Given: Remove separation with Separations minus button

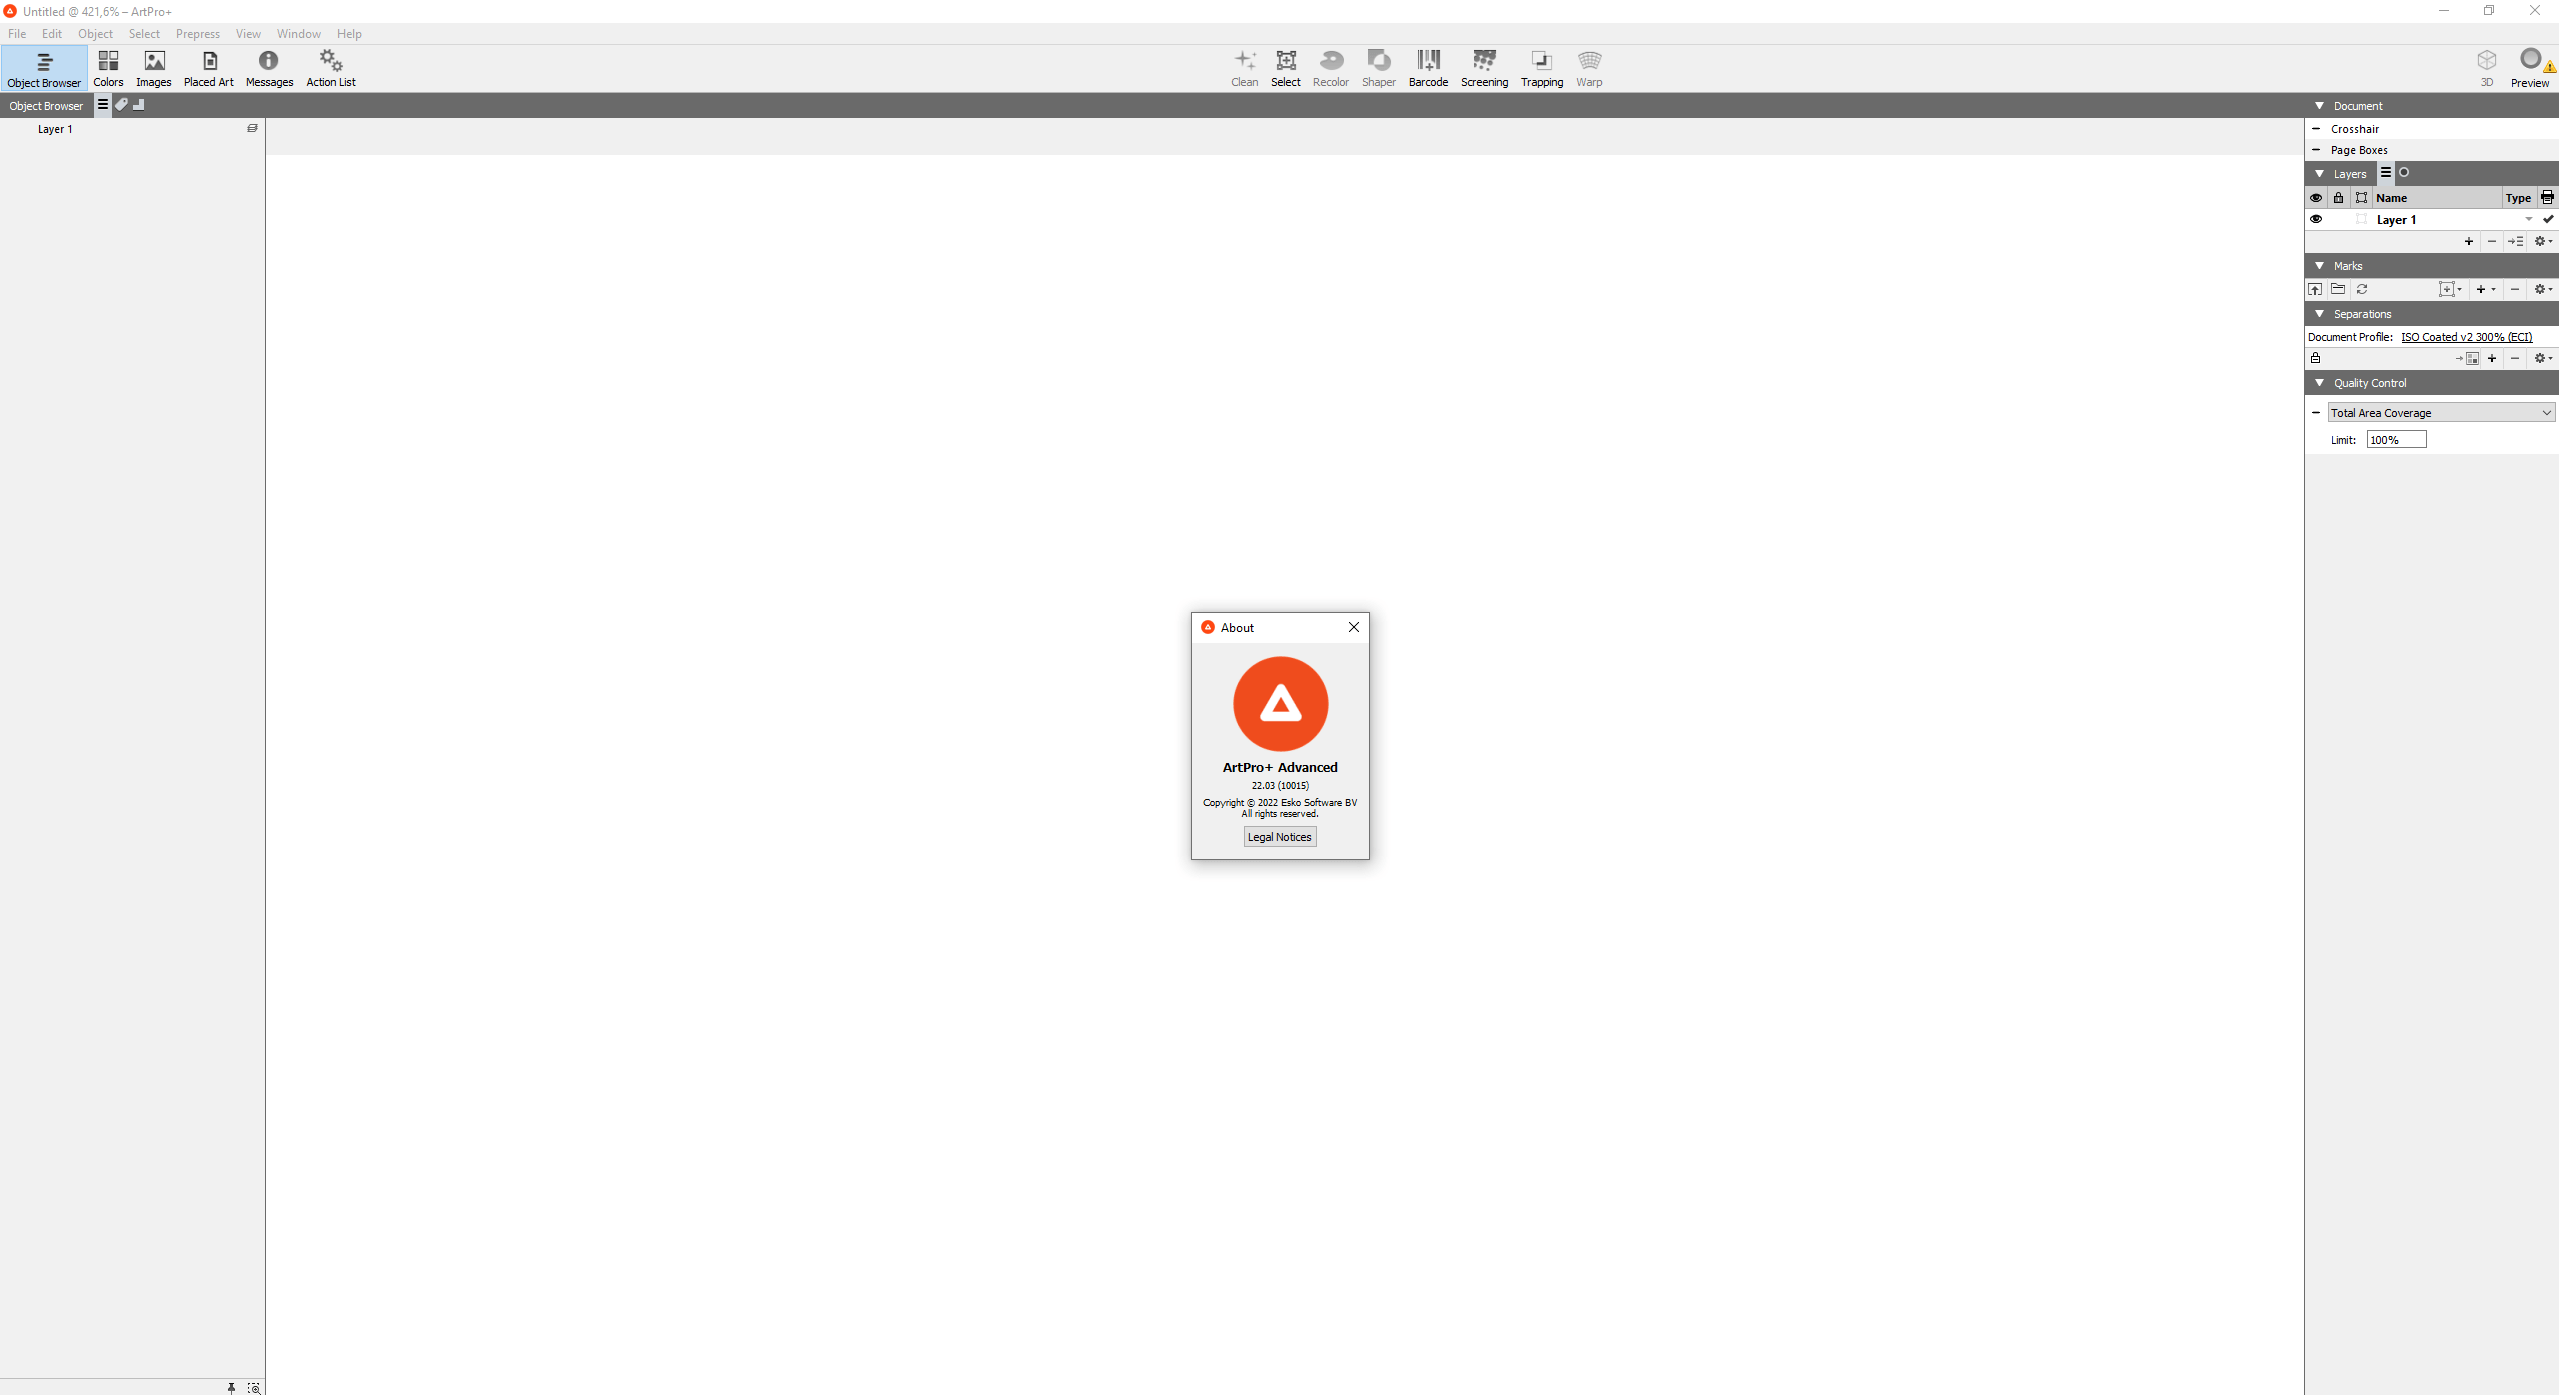Looking at the screenshot, I should (2515, 358).
